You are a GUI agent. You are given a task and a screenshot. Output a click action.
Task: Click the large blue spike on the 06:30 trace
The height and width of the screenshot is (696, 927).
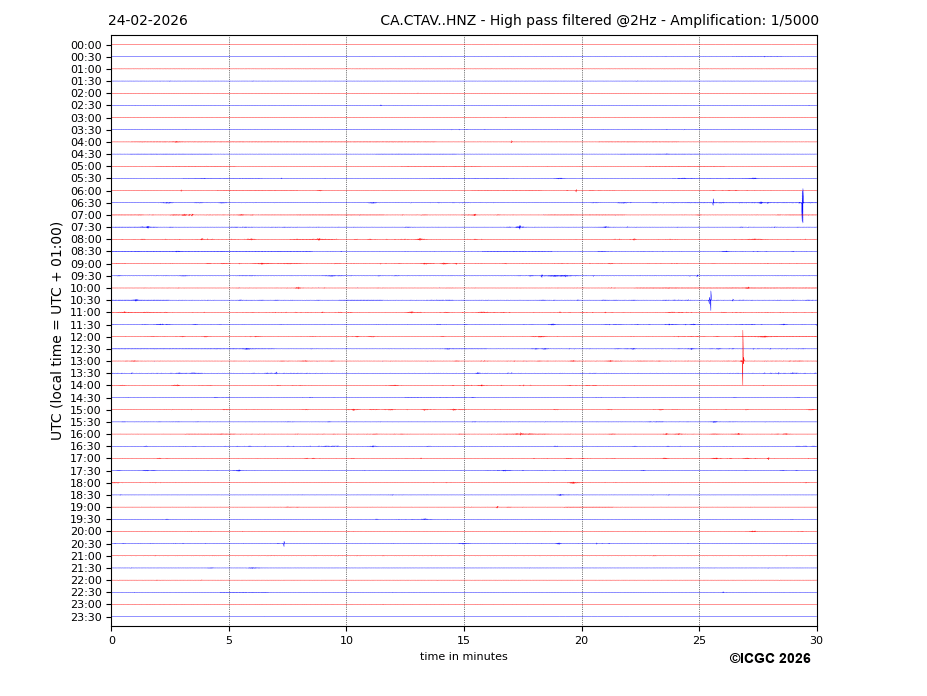(802, 205)
